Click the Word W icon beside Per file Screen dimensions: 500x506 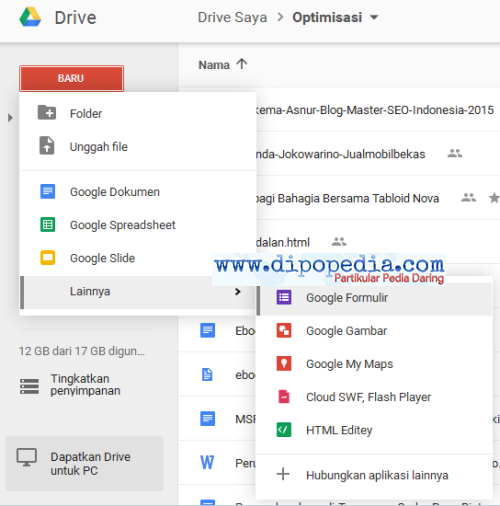207,463
